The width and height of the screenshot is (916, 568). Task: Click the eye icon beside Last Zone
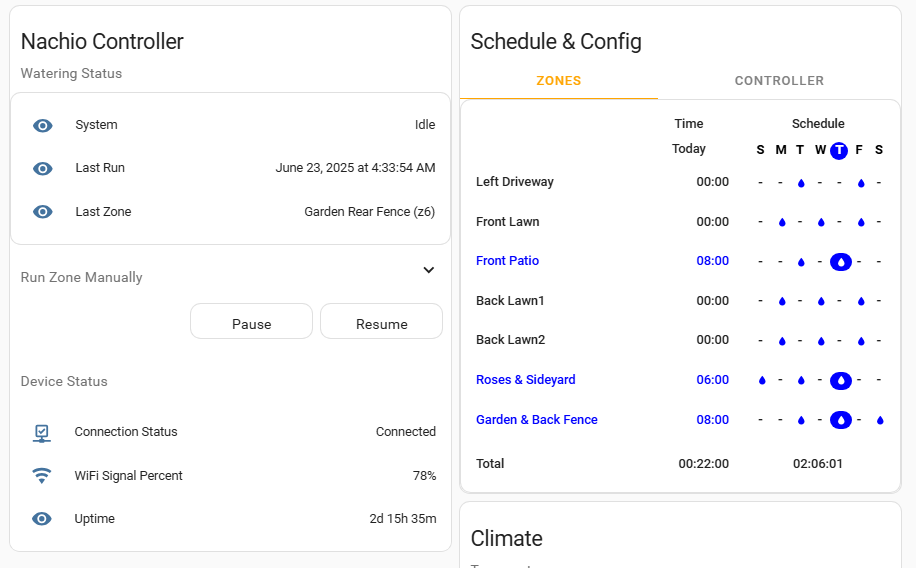click(42, 211)
